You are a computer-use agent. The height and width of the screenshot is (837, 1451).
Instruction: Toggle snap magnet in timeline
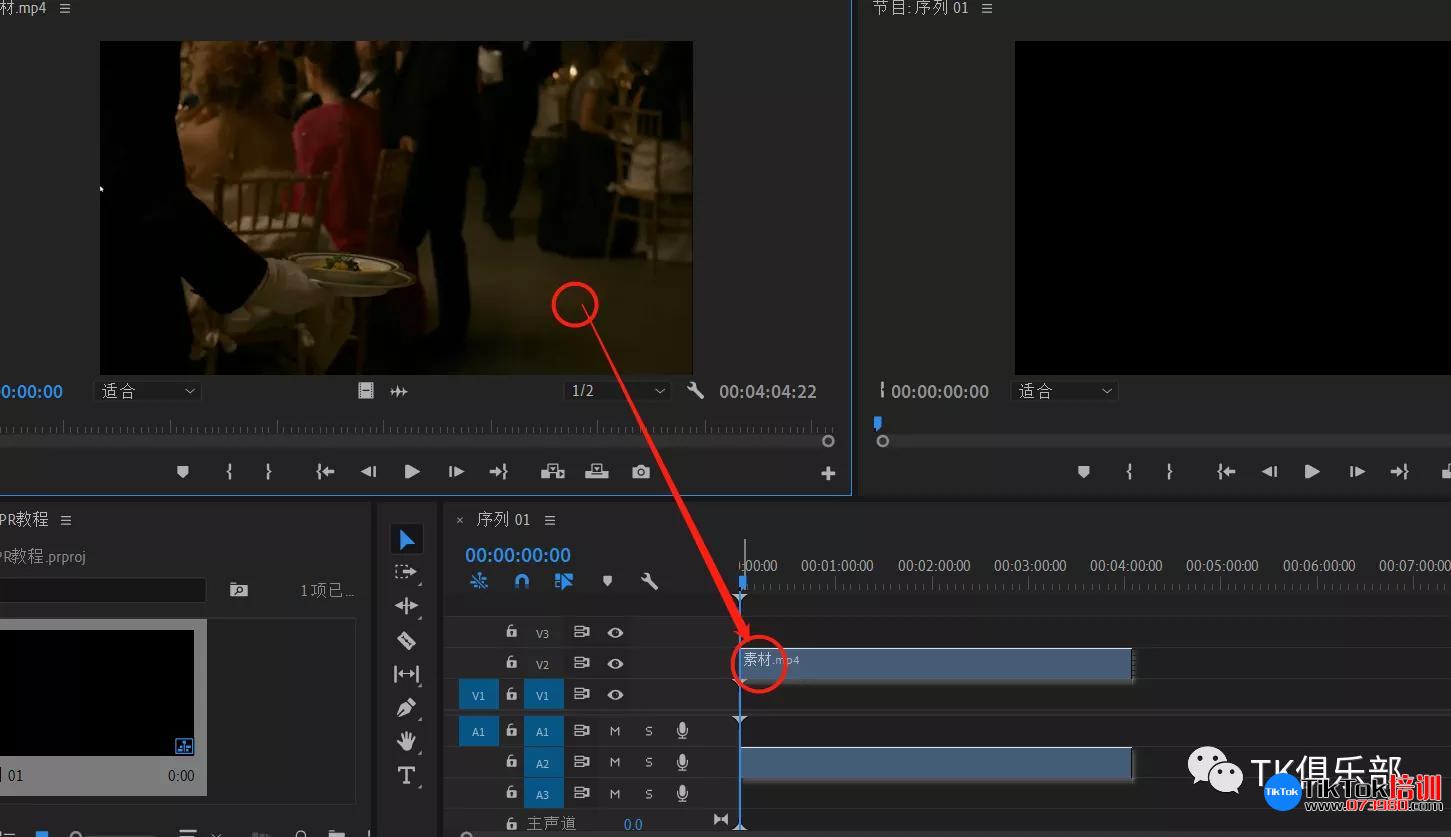pyautogui.click(x=521, y=581)
